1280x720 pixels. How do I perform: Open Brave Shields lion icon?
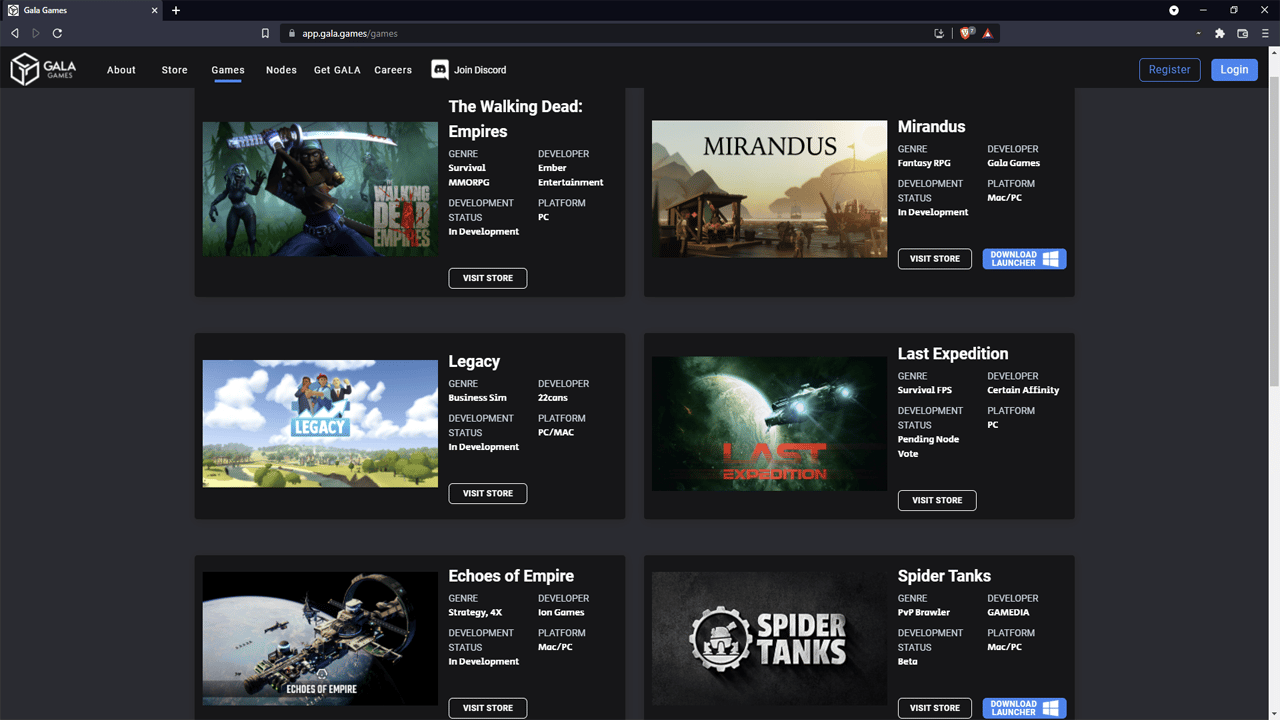tap(966, 33)
